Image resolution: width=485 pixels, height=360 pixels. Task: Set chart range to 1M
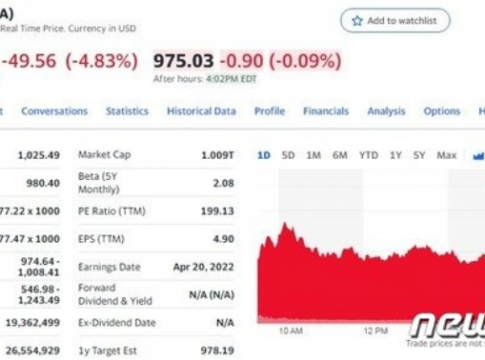point(313,155)
